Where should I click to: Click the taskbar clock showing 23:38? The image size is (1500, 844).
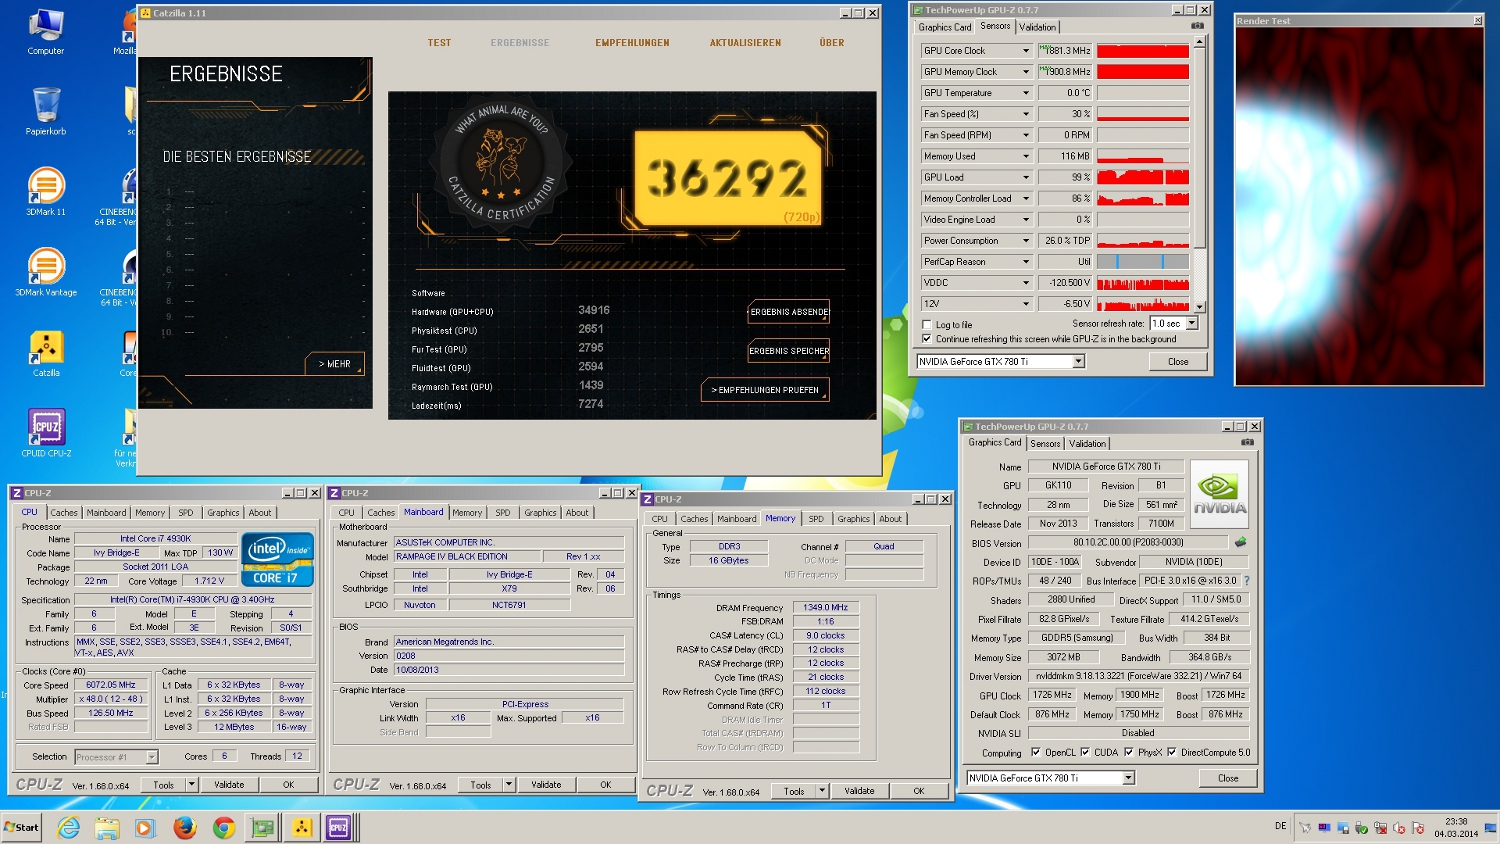[1455, 827]
